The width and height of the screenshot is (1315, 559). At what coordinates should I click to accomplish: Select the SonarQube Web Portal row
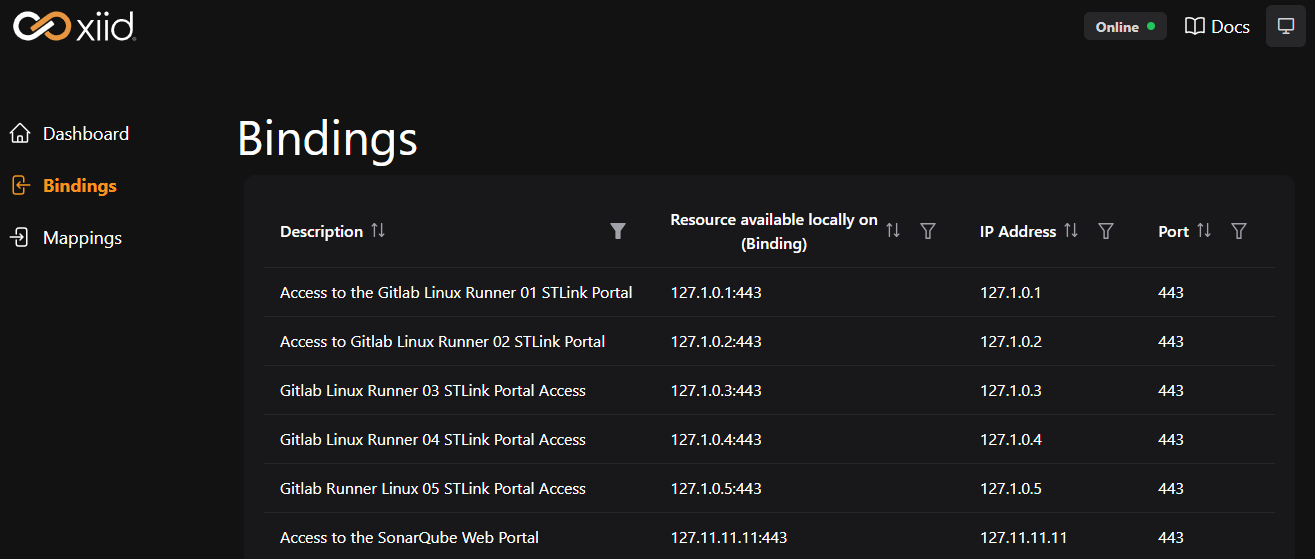(x=770, y=537)
